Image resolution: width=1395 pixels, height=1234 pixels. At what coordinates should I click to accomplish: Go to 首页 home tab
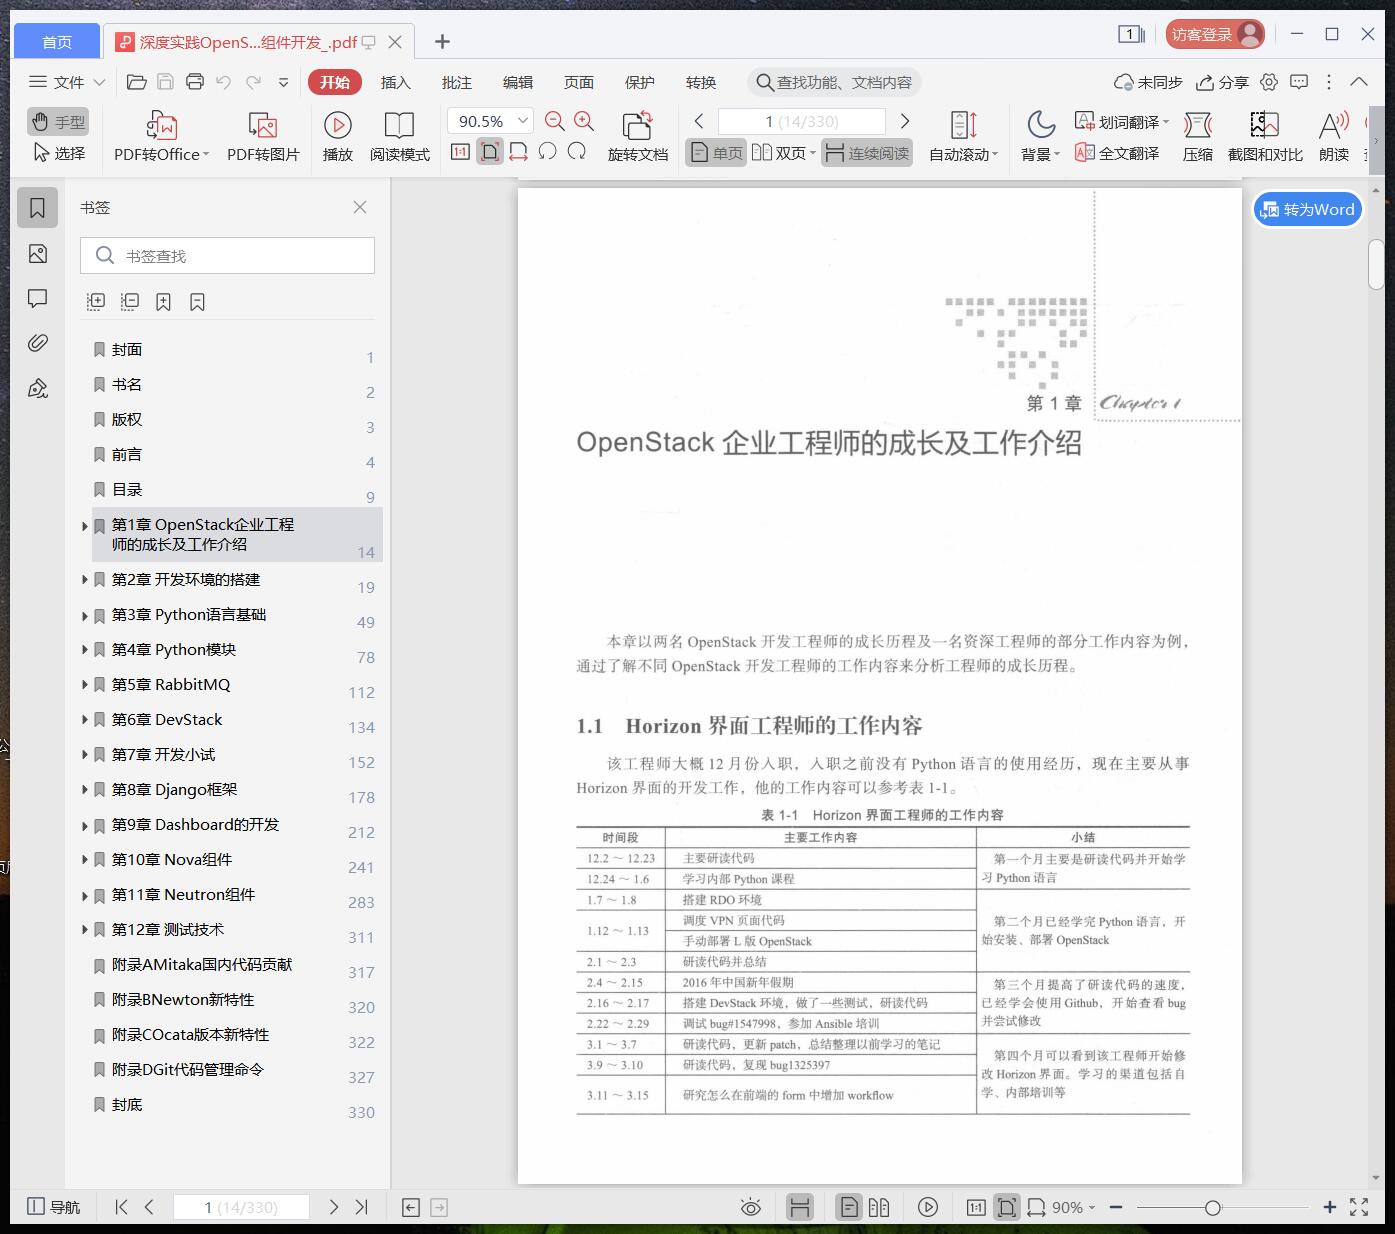click(57, 41)
